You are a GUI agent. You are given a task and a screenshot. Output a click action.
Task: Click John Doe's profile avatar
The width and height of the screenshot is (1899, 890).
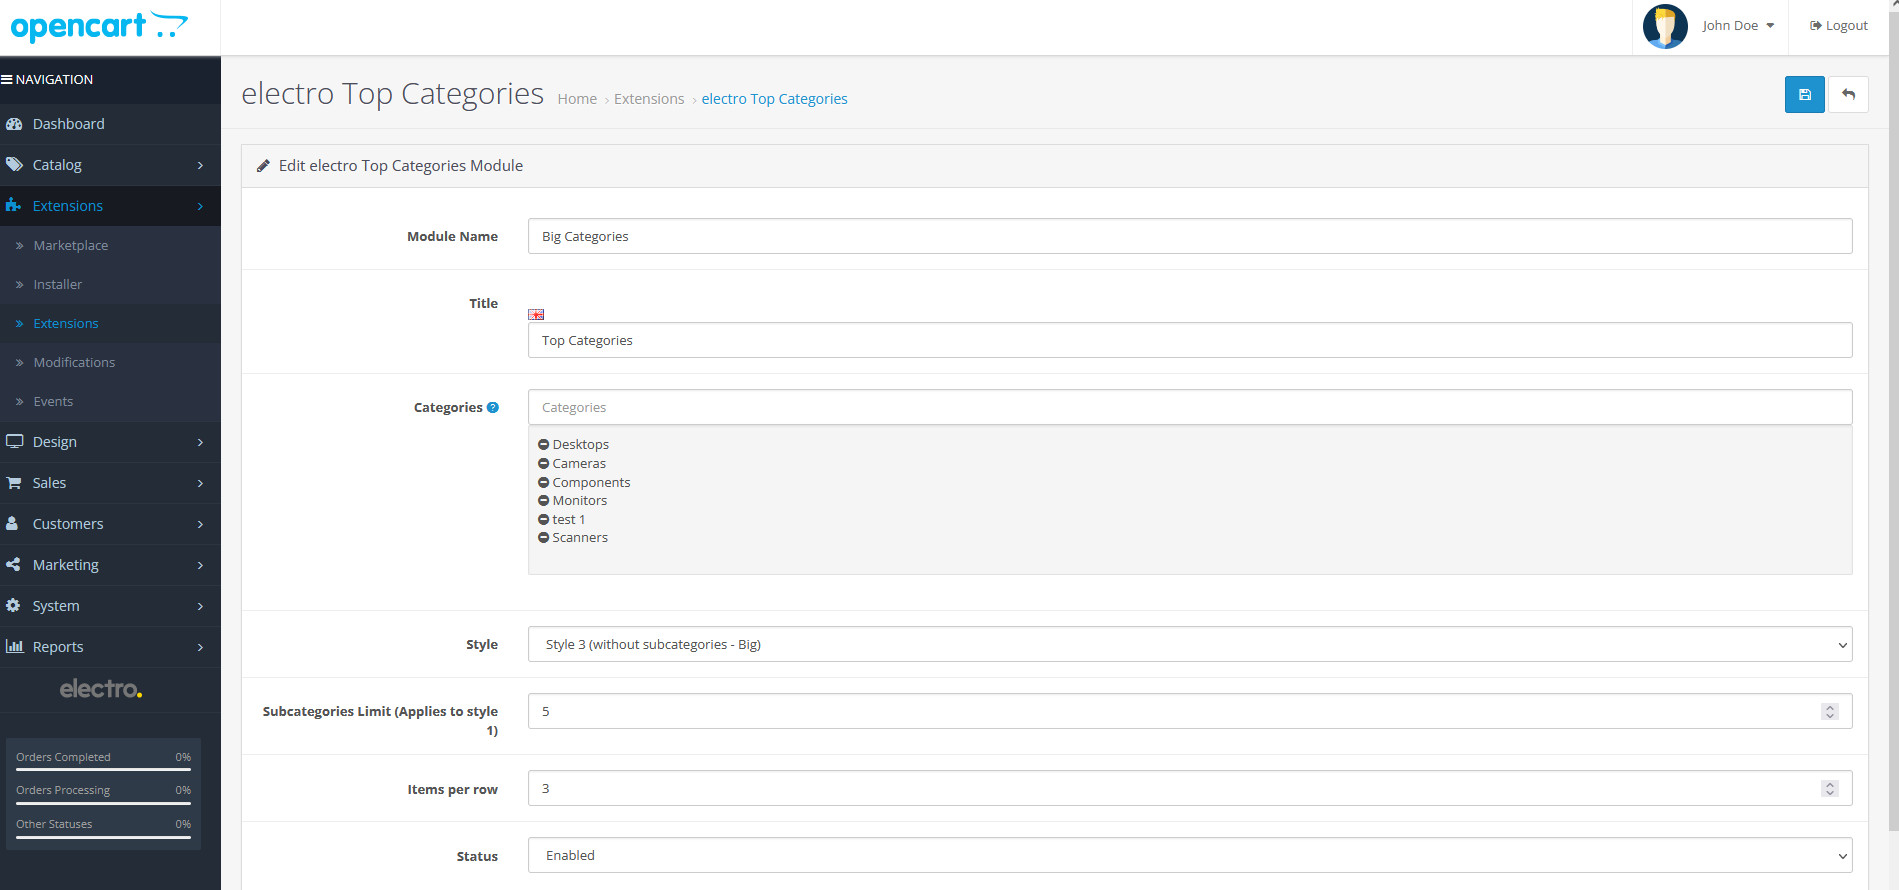(1665, 26)
